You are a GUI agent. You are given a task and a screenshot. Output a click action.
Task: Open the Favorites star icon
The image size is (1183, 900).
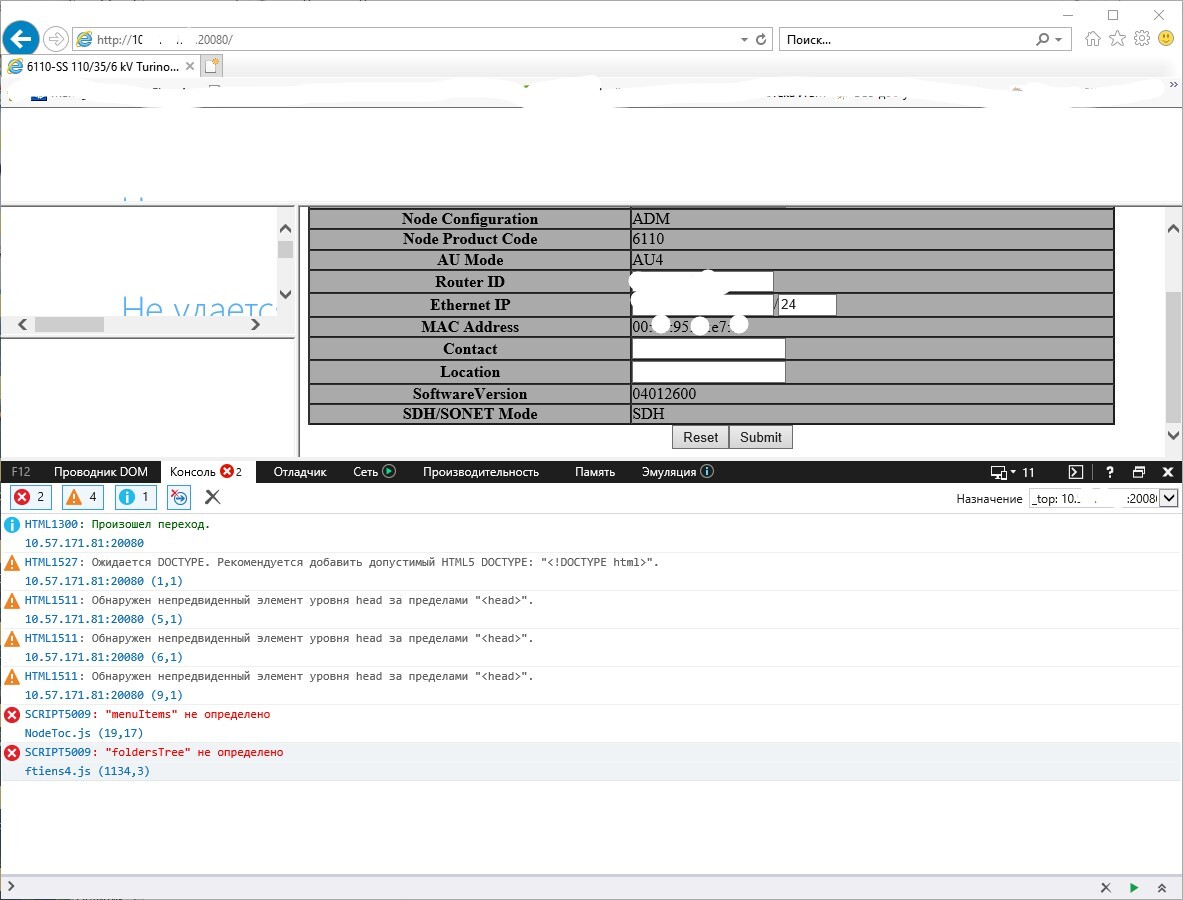[x=1117, y=39]
